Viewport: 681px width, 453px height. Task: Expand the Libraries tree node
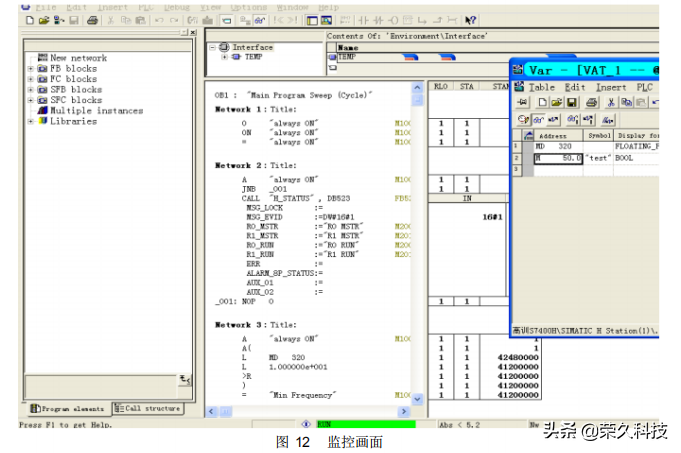coord(30,122)
